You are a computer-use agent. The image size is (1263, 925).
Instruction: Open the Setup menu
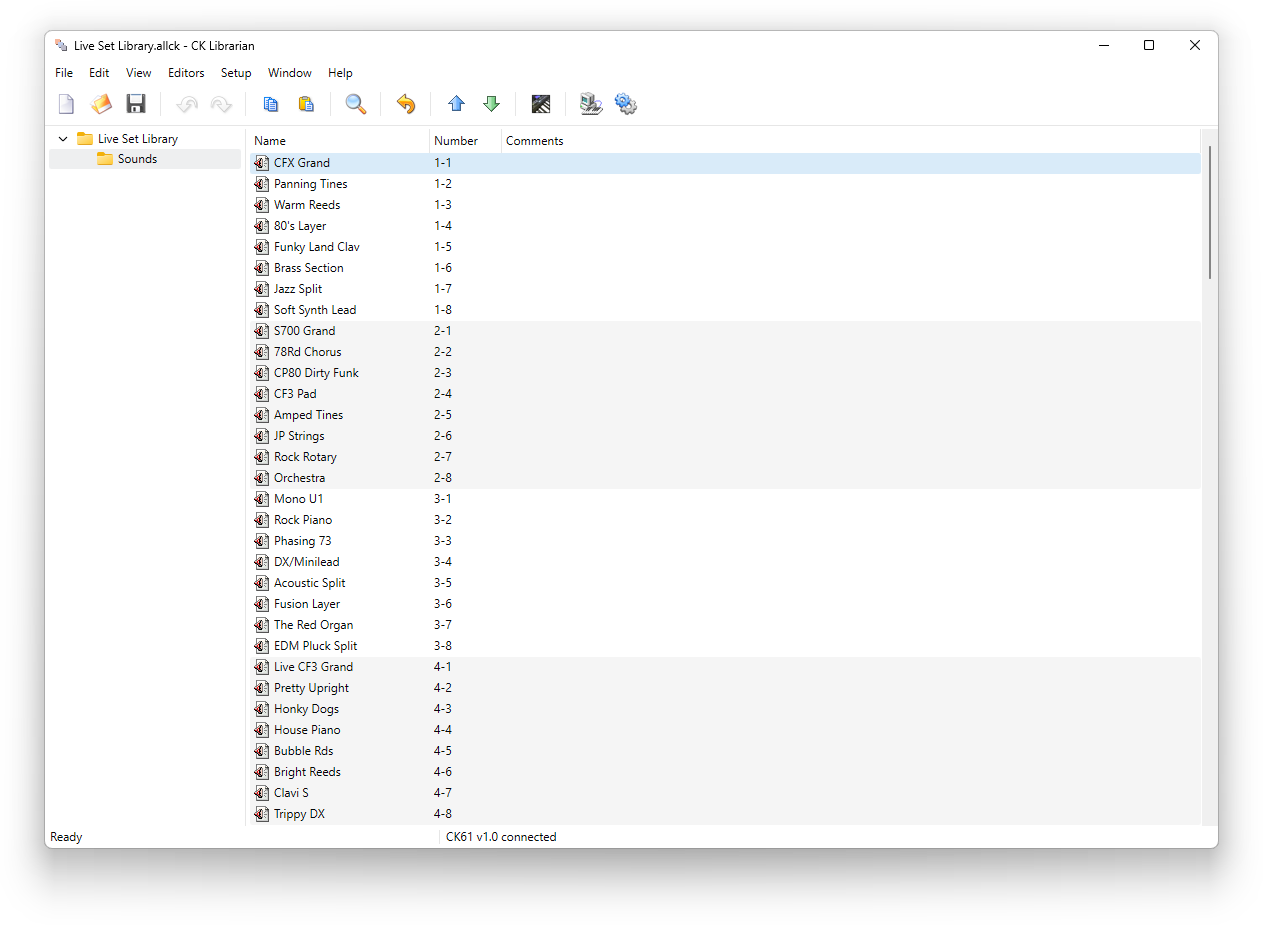[x=236, y=73]
